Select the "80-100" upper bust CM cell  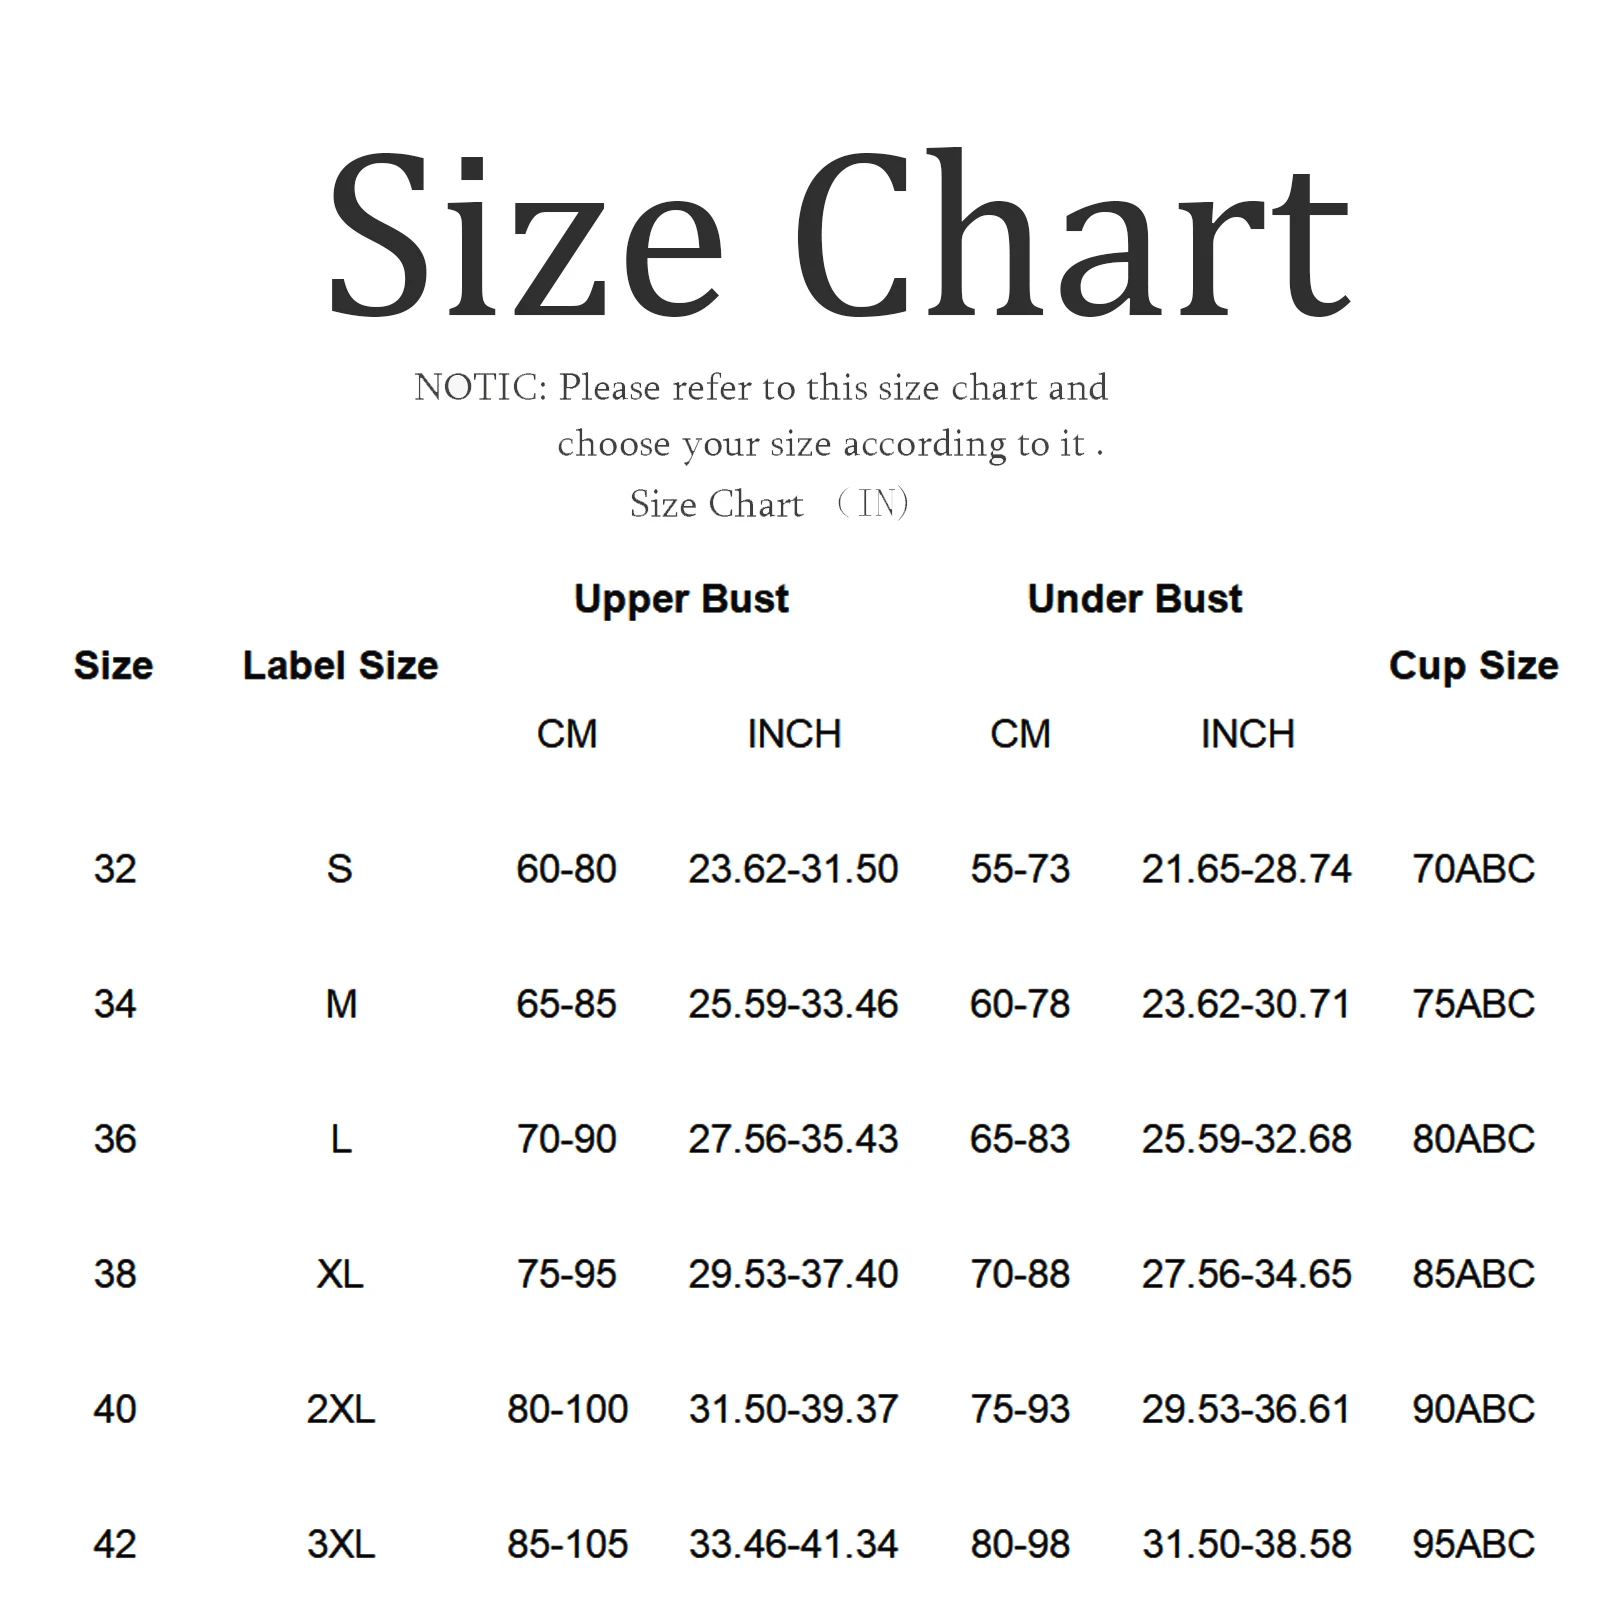[x=567, y=1409]
